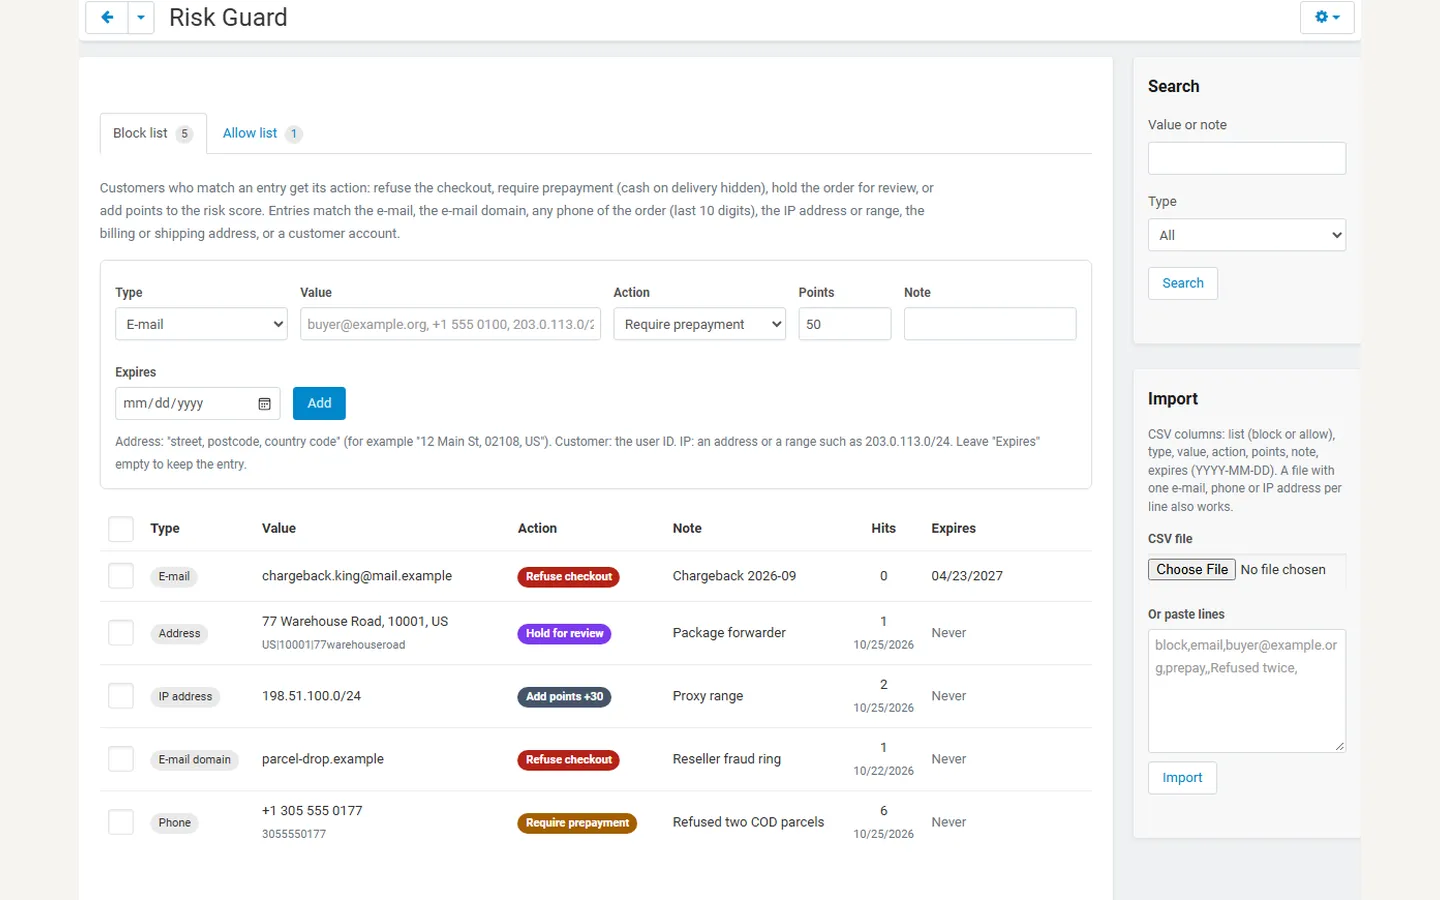The height and width of the screenshot is (900, 1440).
Task: Click the Expires date field
Action: point(197,403)
